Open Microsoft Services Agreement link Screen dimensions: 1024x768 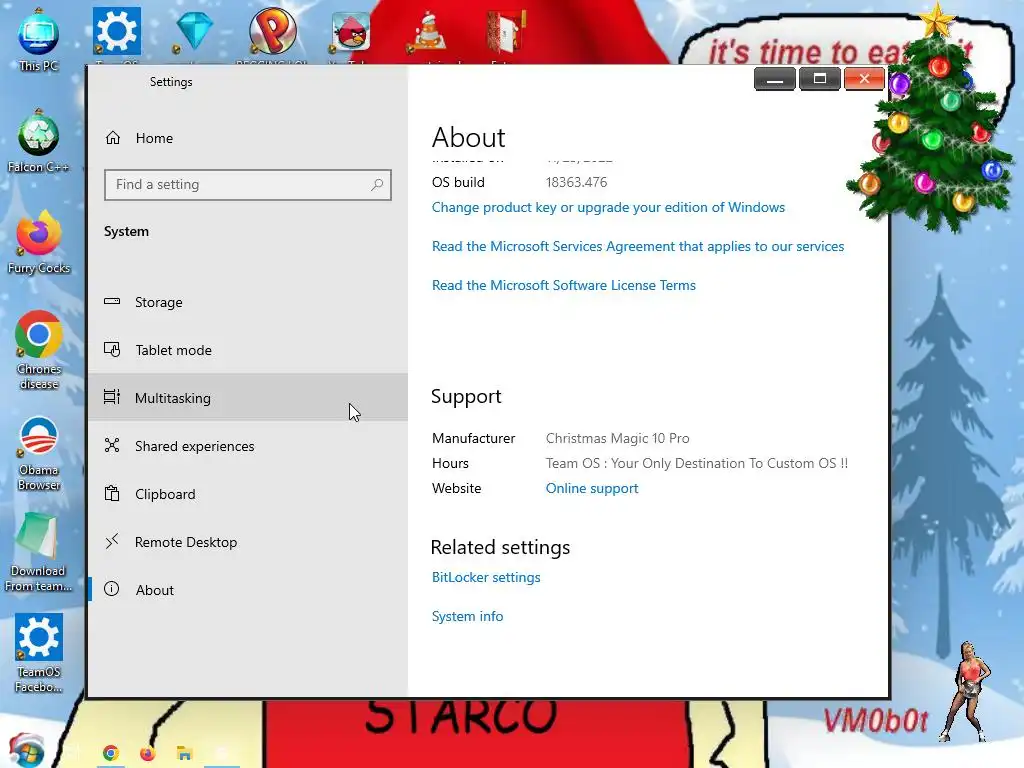pyautogui.click(x=637, y=246)
